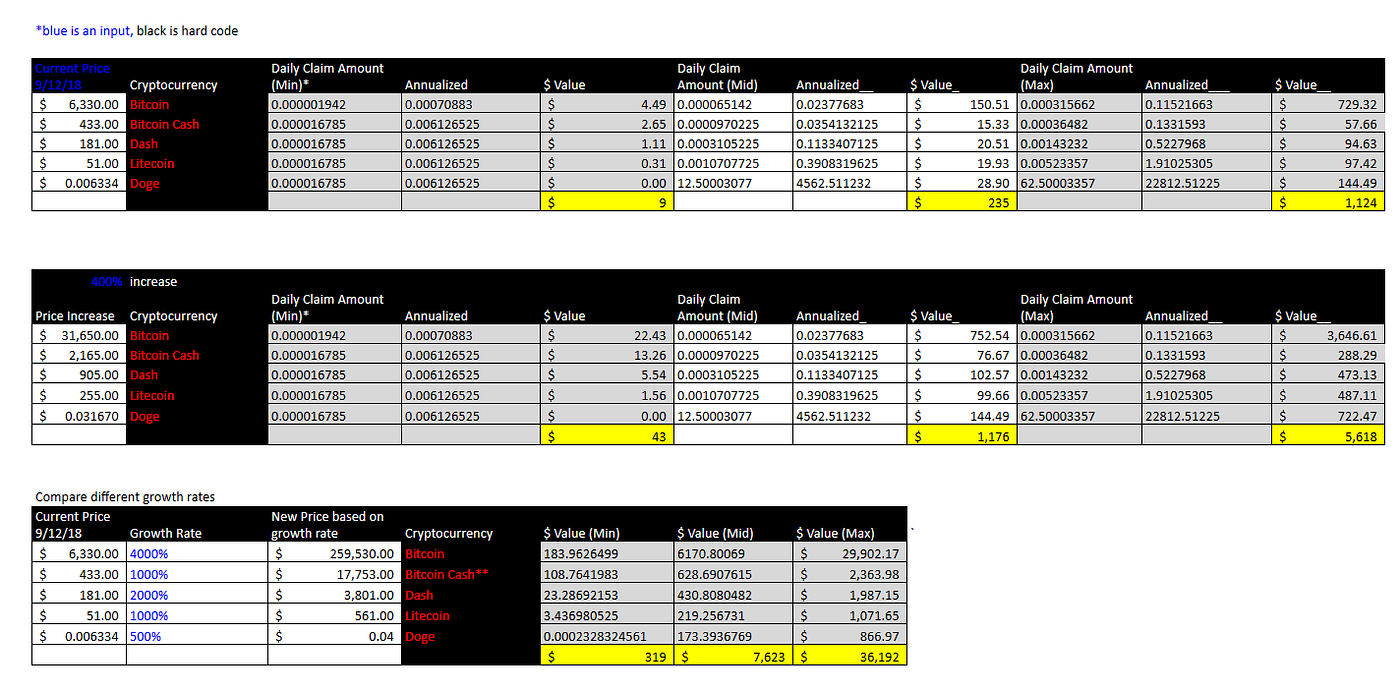Select the 'New Price based on growth rate' header
The width and height of the screenshot is (1400, 685).
pos(327,525)
